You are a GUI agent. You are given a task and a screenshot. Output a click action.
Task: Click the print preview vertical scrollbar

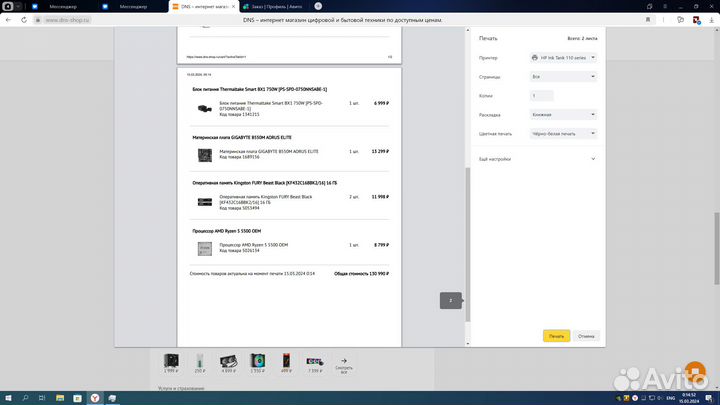point(468,244)
